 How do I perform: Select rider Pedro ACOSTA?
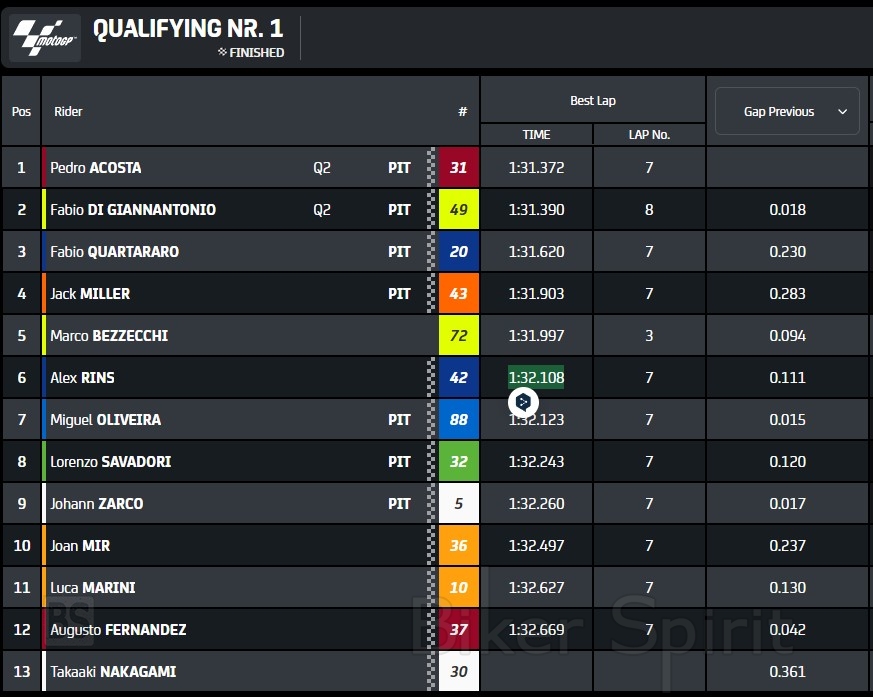[96, 168]
